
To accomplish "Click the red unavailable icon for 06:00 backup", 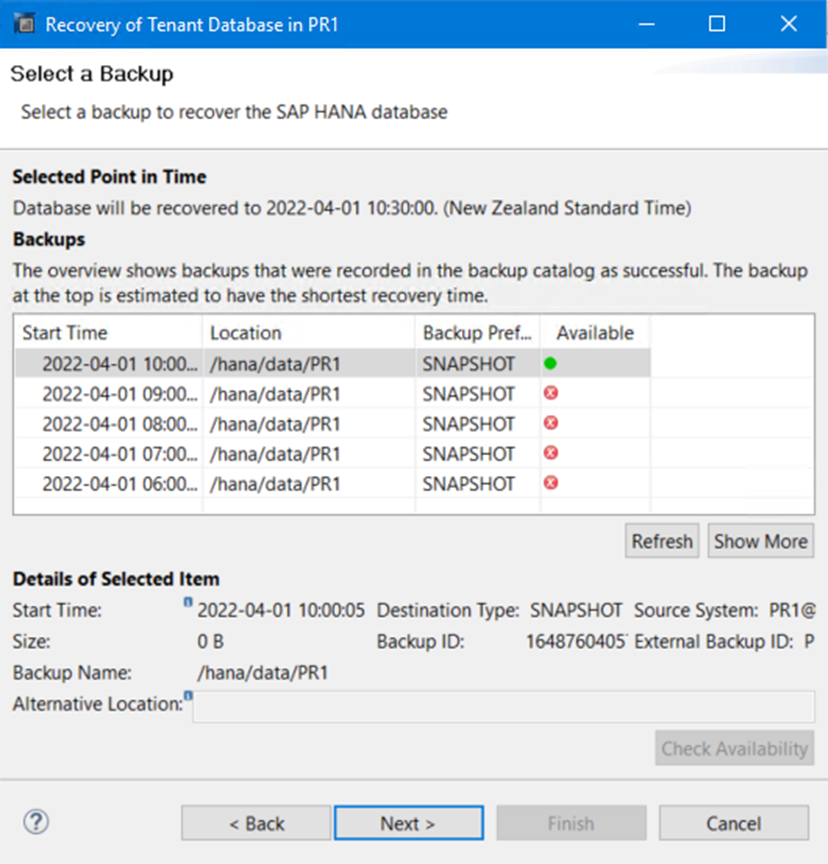I will pos(551,483).
